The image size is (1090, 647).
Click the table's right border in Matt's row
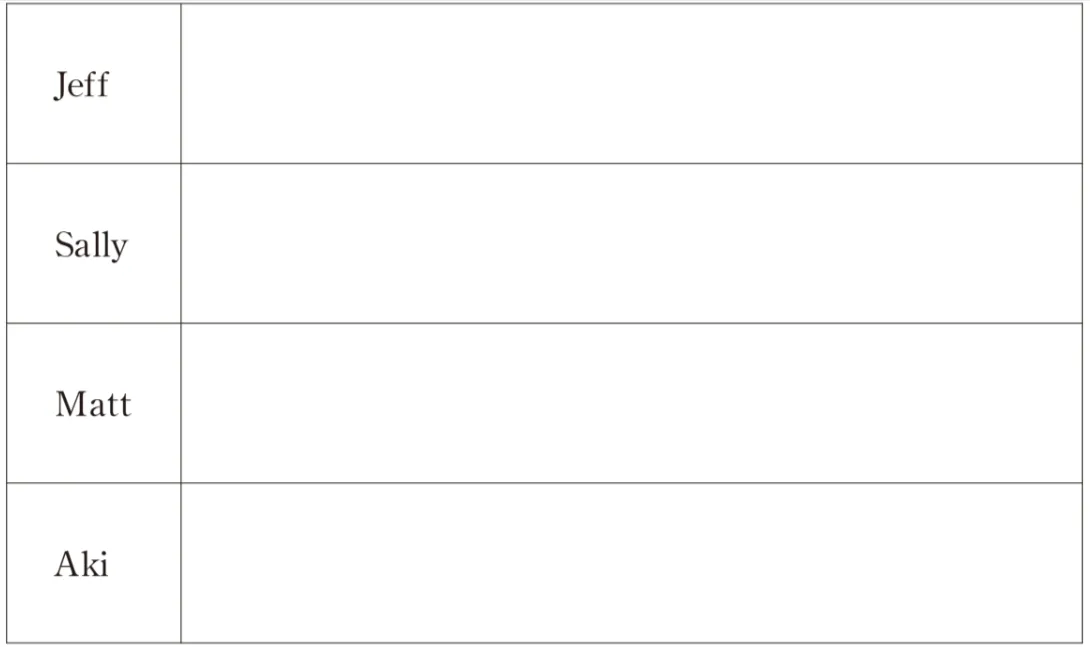1083,404
